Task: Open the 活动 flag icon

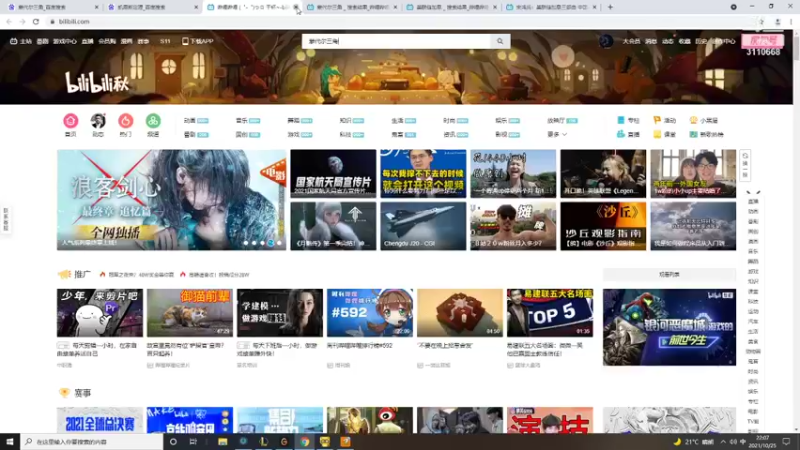Action: (657, 120)
